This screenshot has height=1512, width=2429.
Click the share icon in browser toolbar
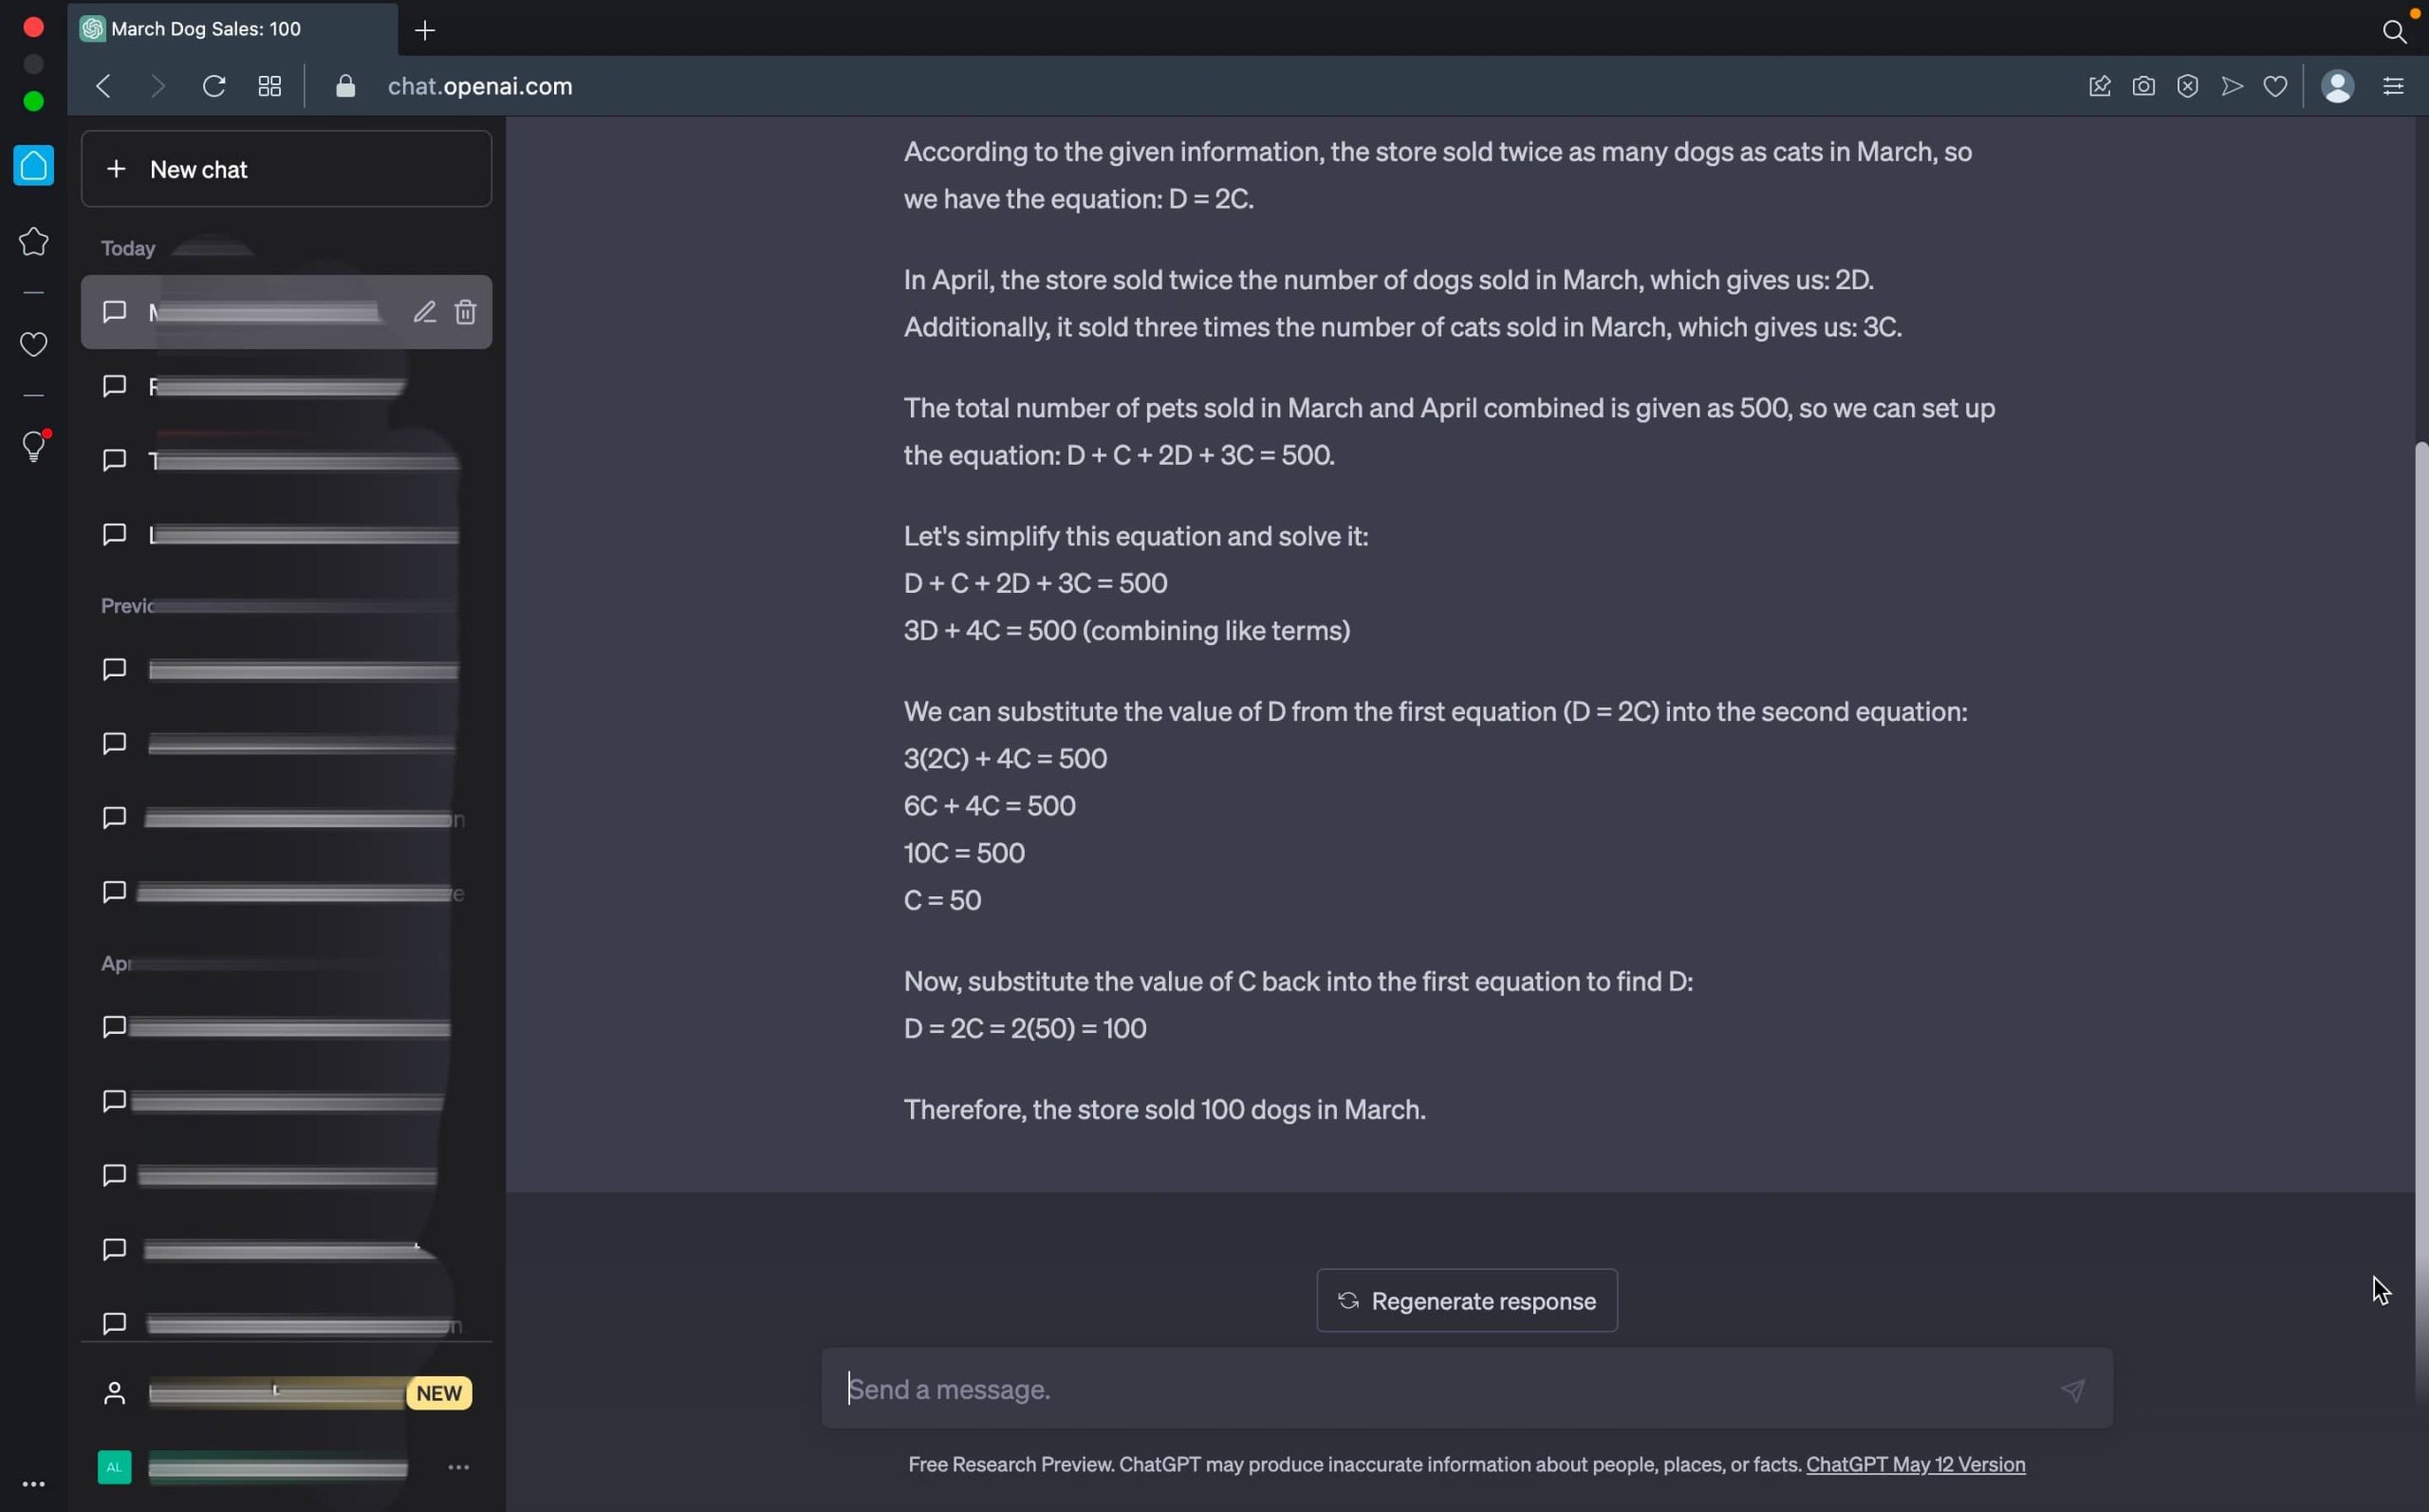(x=2232, y=85)
